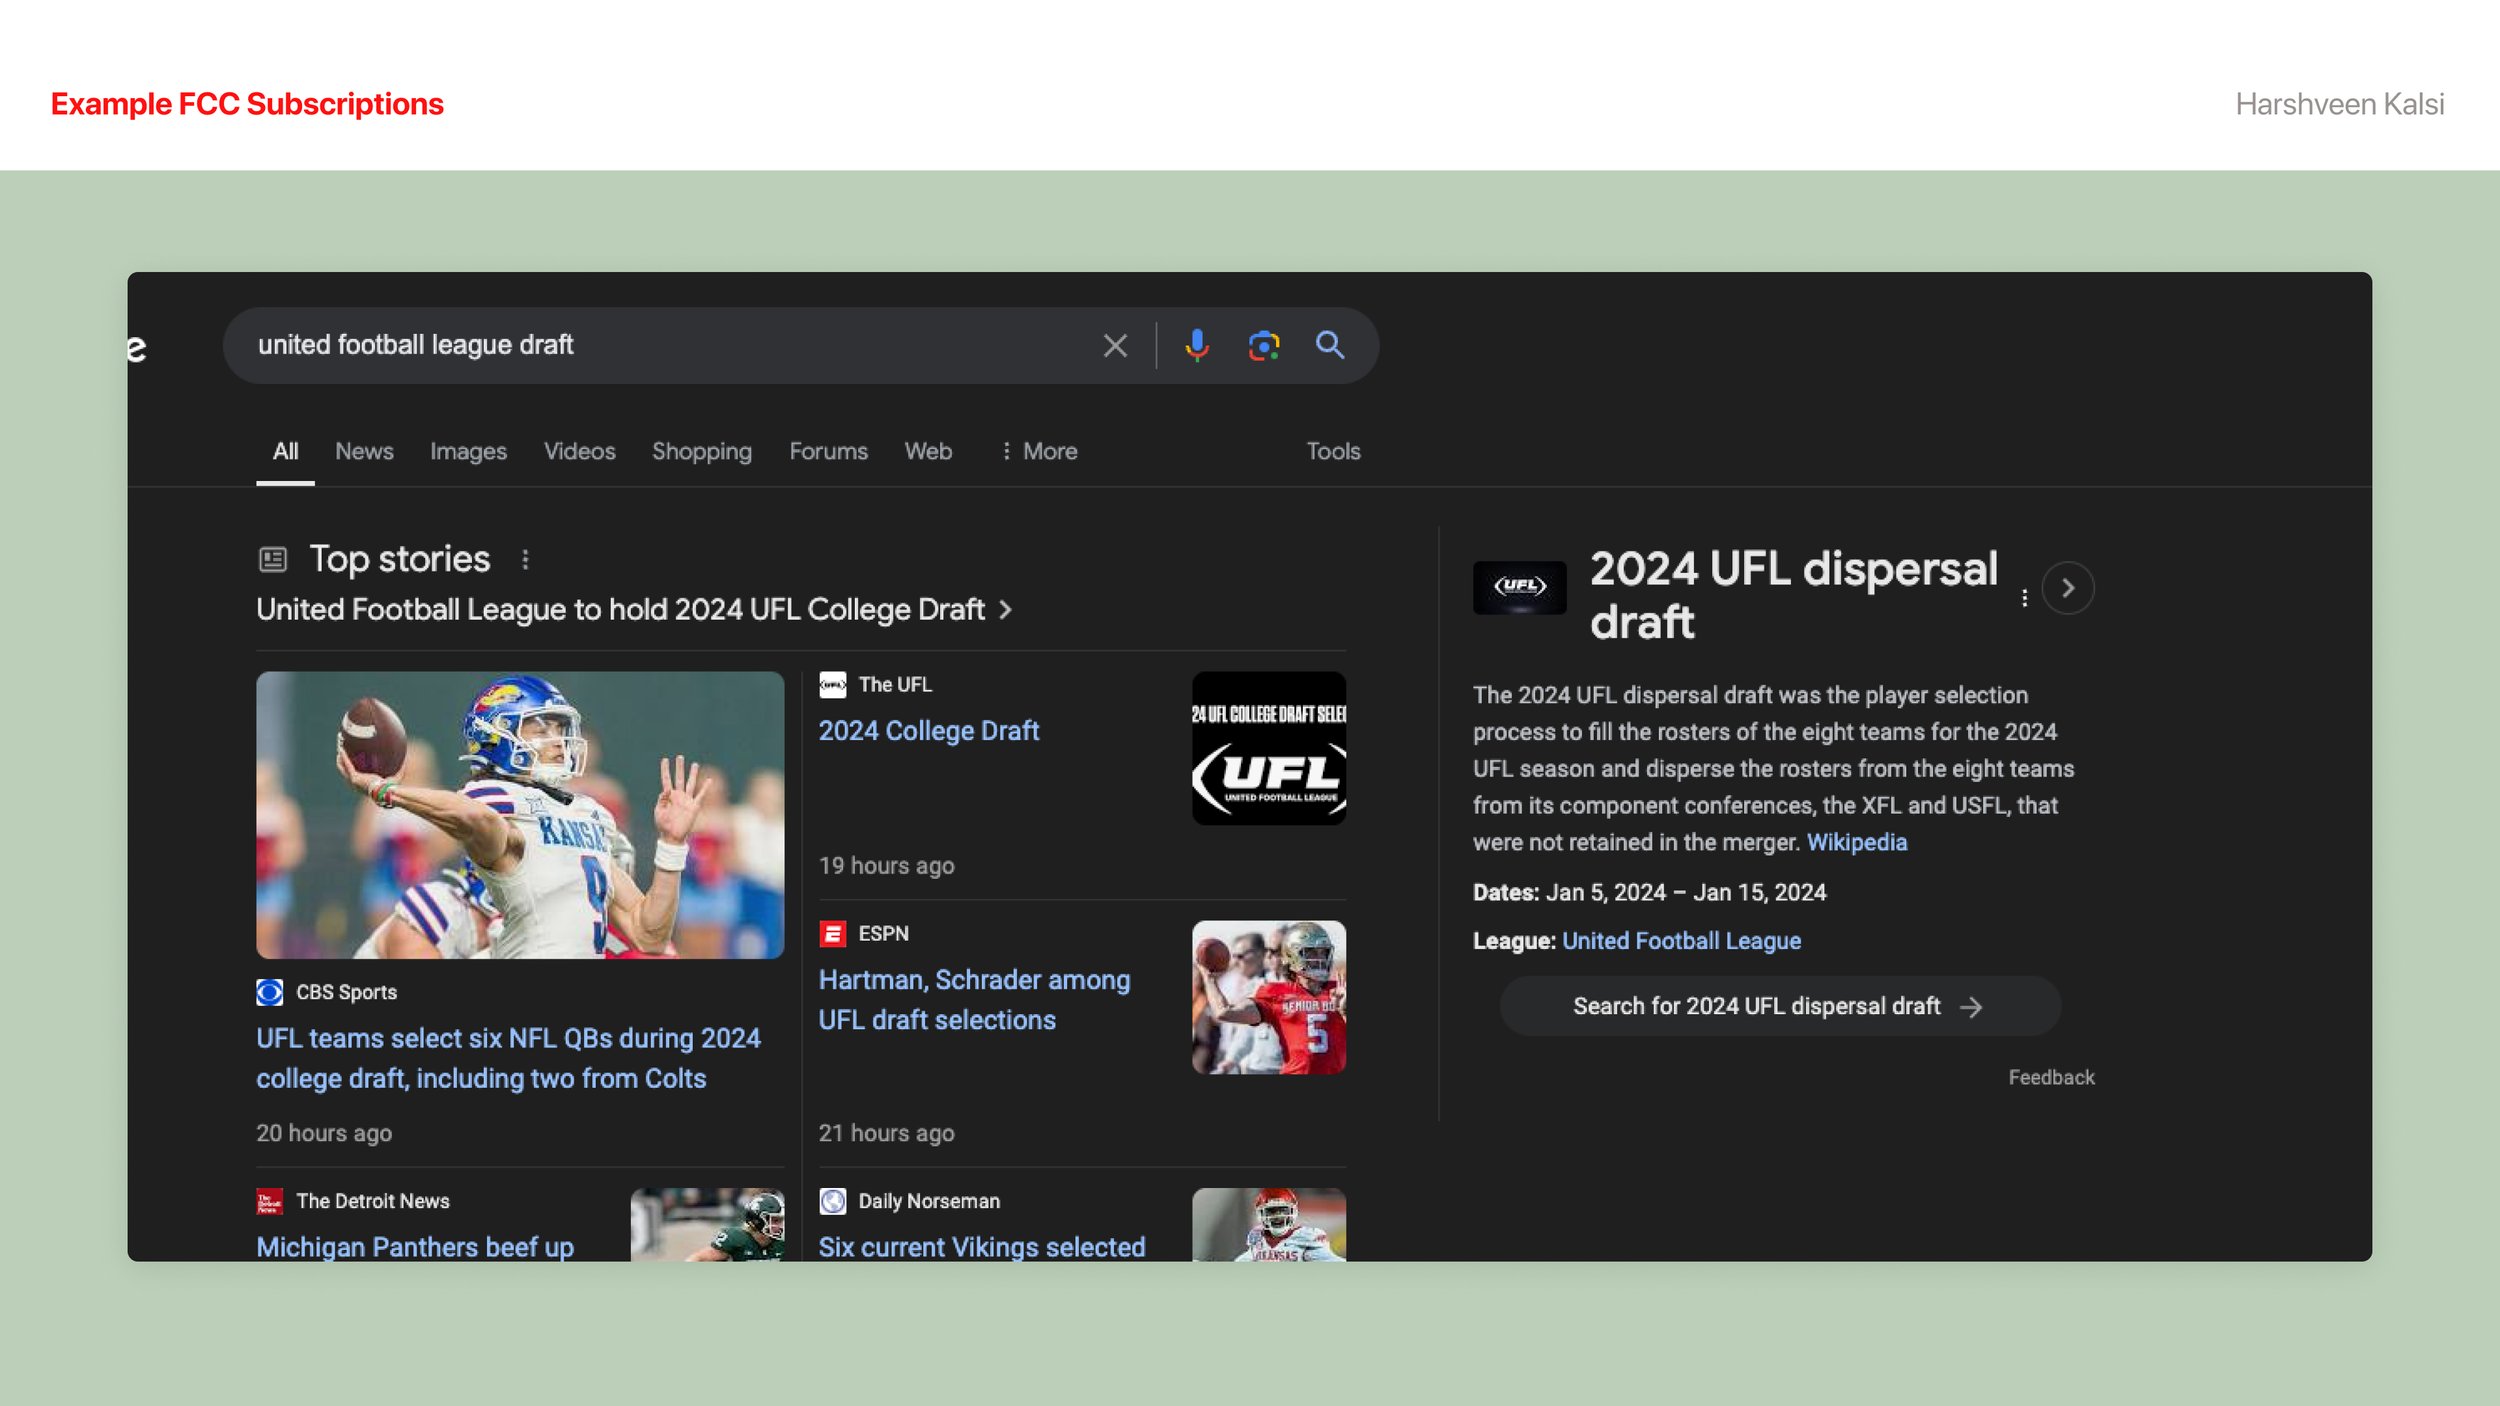Open knowledge panel three-dot menu
Image resolution: width=2500 pixels, height=1406 pixels.
click(x=2024, y=598)
